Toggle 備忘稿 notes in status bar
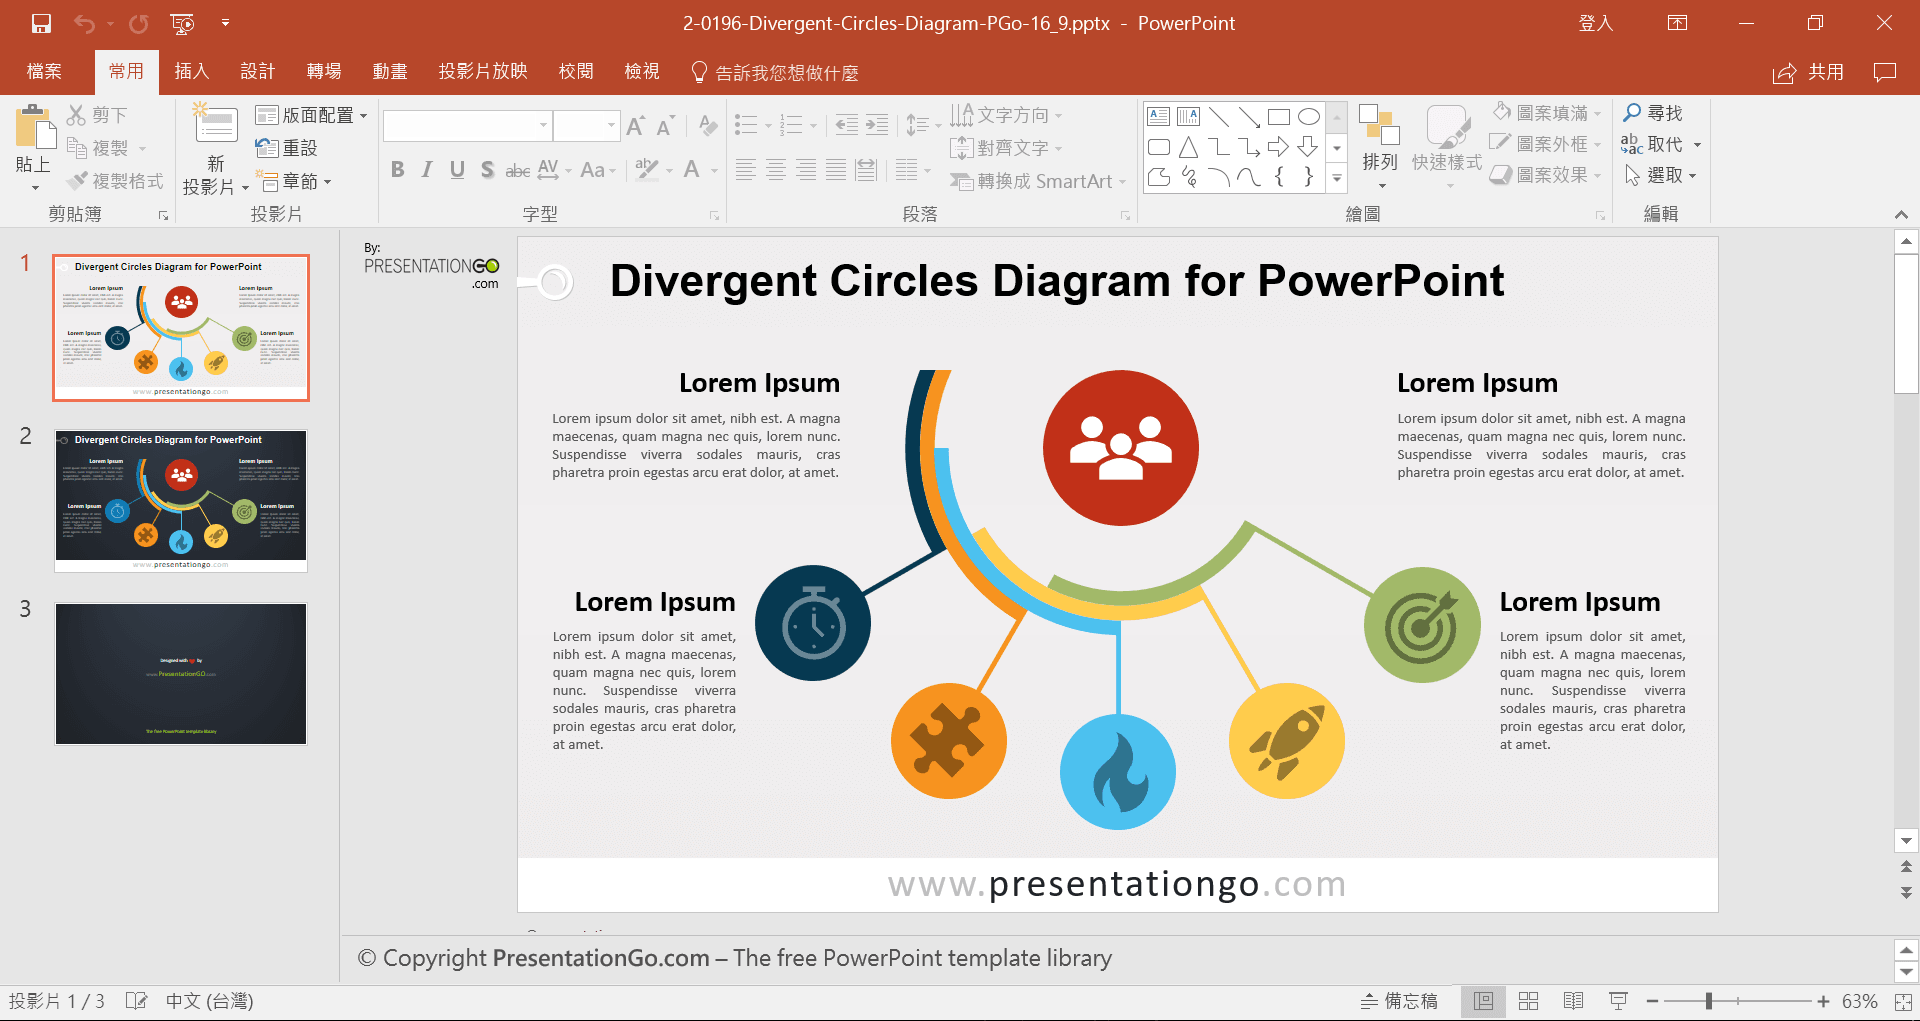1920x1021 pixels. (1400, 1001)
